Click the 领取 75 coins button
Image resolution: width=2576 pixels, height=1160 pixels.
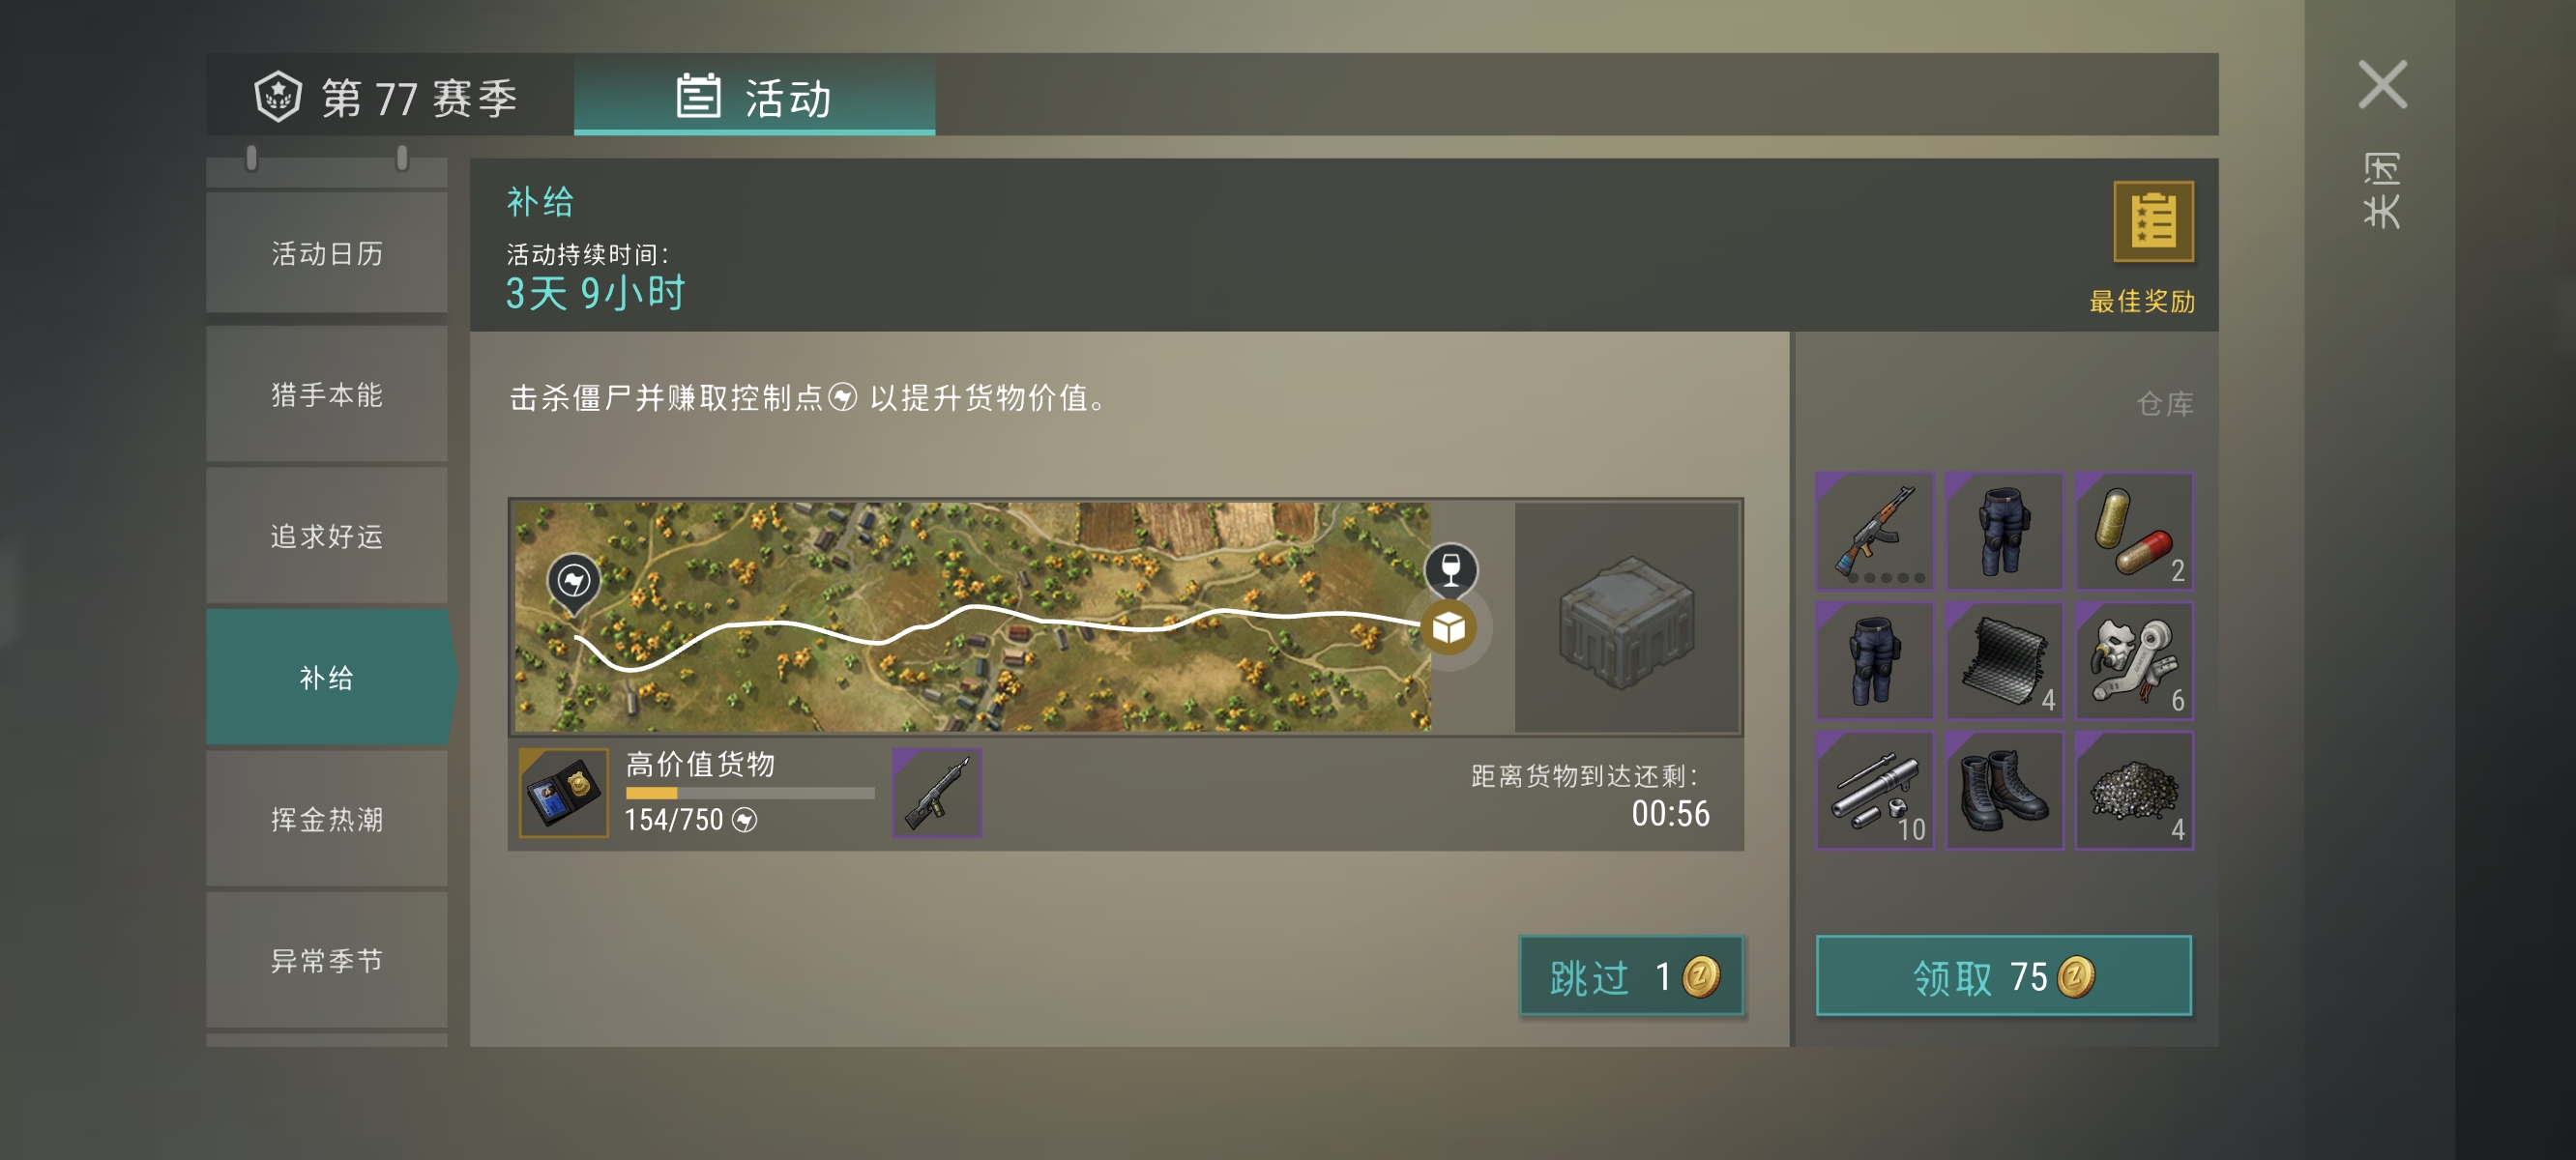pyautogui.click(x=2003, y=976)
